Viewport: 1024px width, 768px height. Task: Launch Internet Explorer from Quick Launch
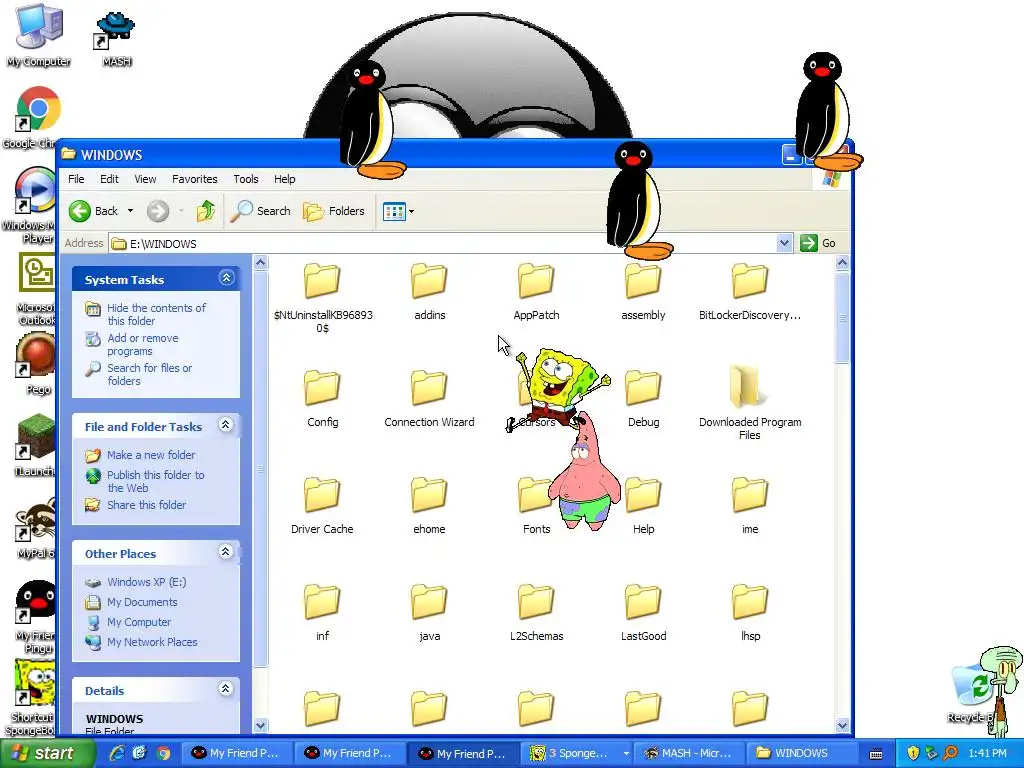tap(117, 753)
